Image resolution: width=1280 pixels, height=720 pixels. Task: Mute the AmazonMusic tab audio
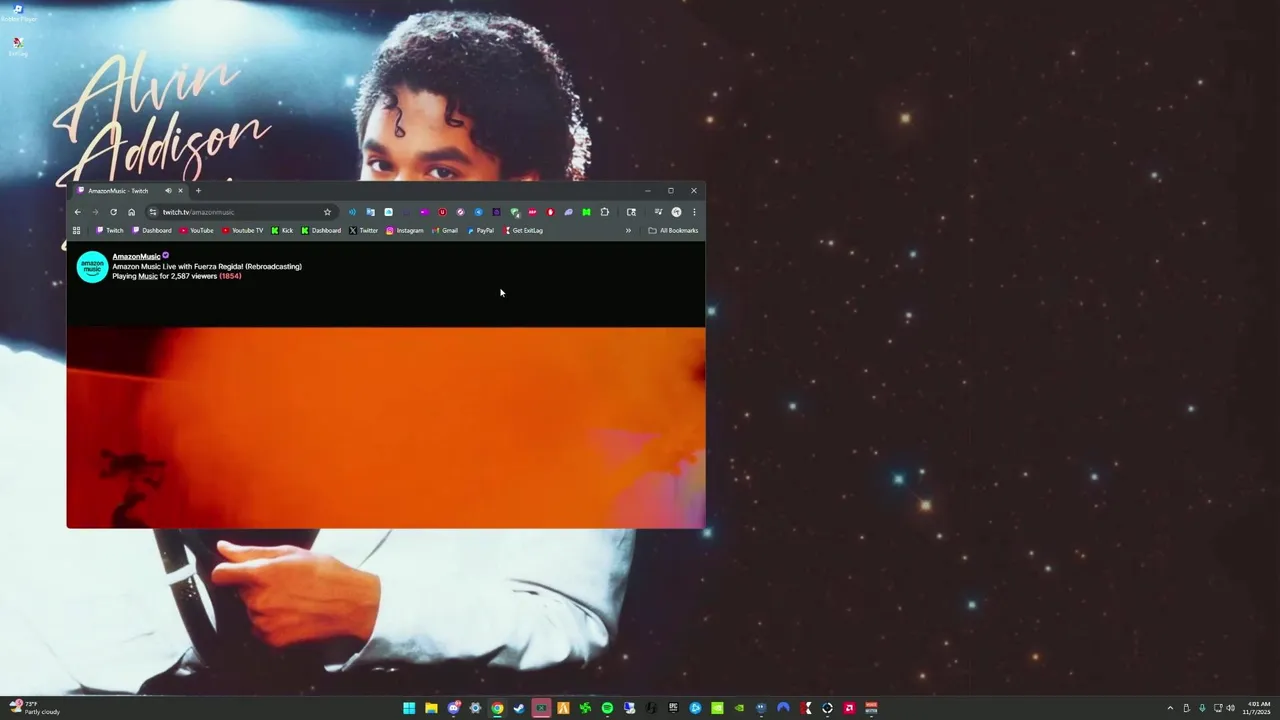[168, 191]
